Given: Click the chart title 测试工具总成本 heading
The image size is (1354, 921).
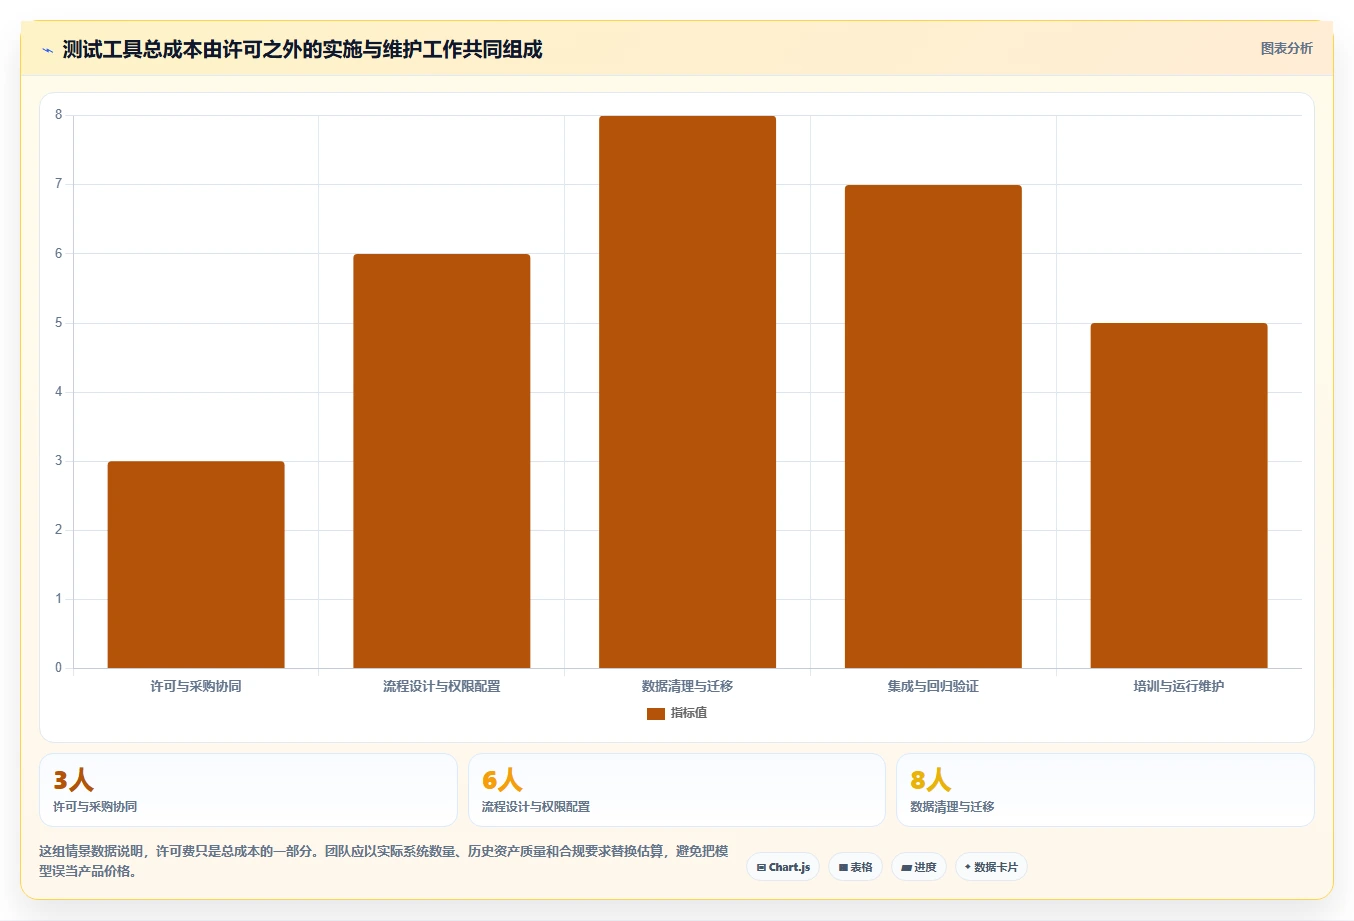Looking at the screenshot, I should pos(302,49).
